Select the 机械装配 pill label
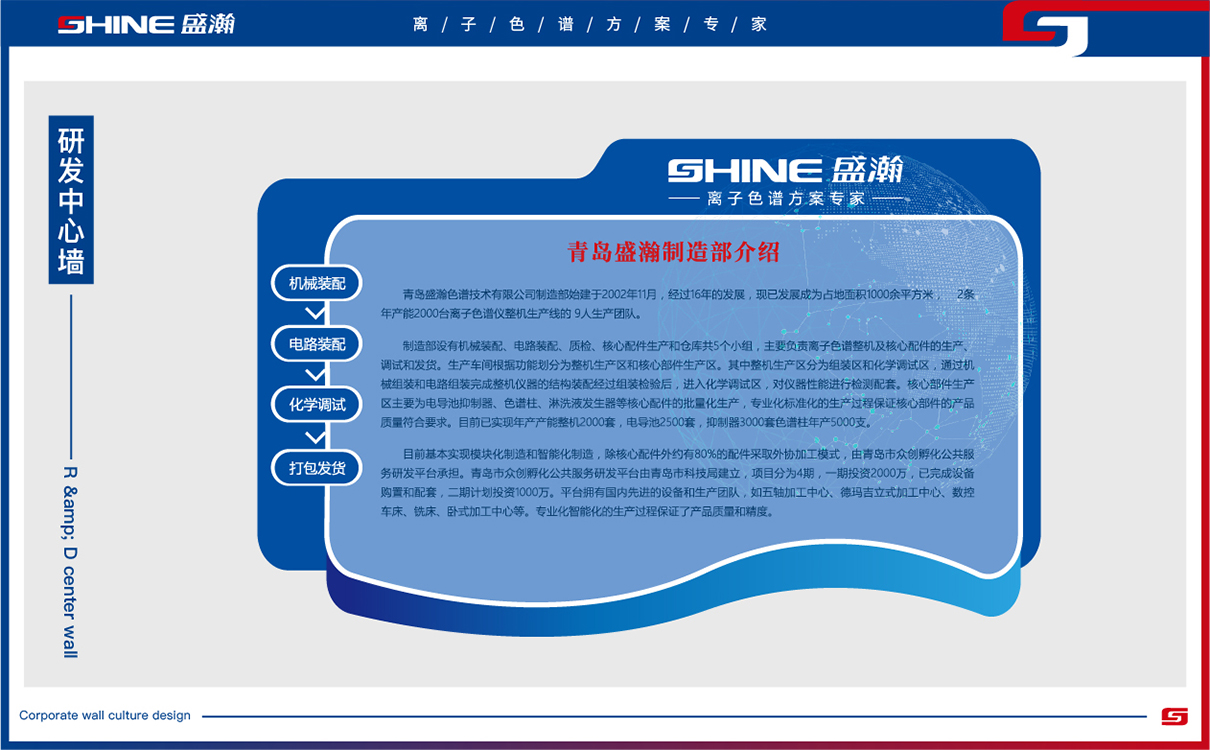 tap(317, 284)
